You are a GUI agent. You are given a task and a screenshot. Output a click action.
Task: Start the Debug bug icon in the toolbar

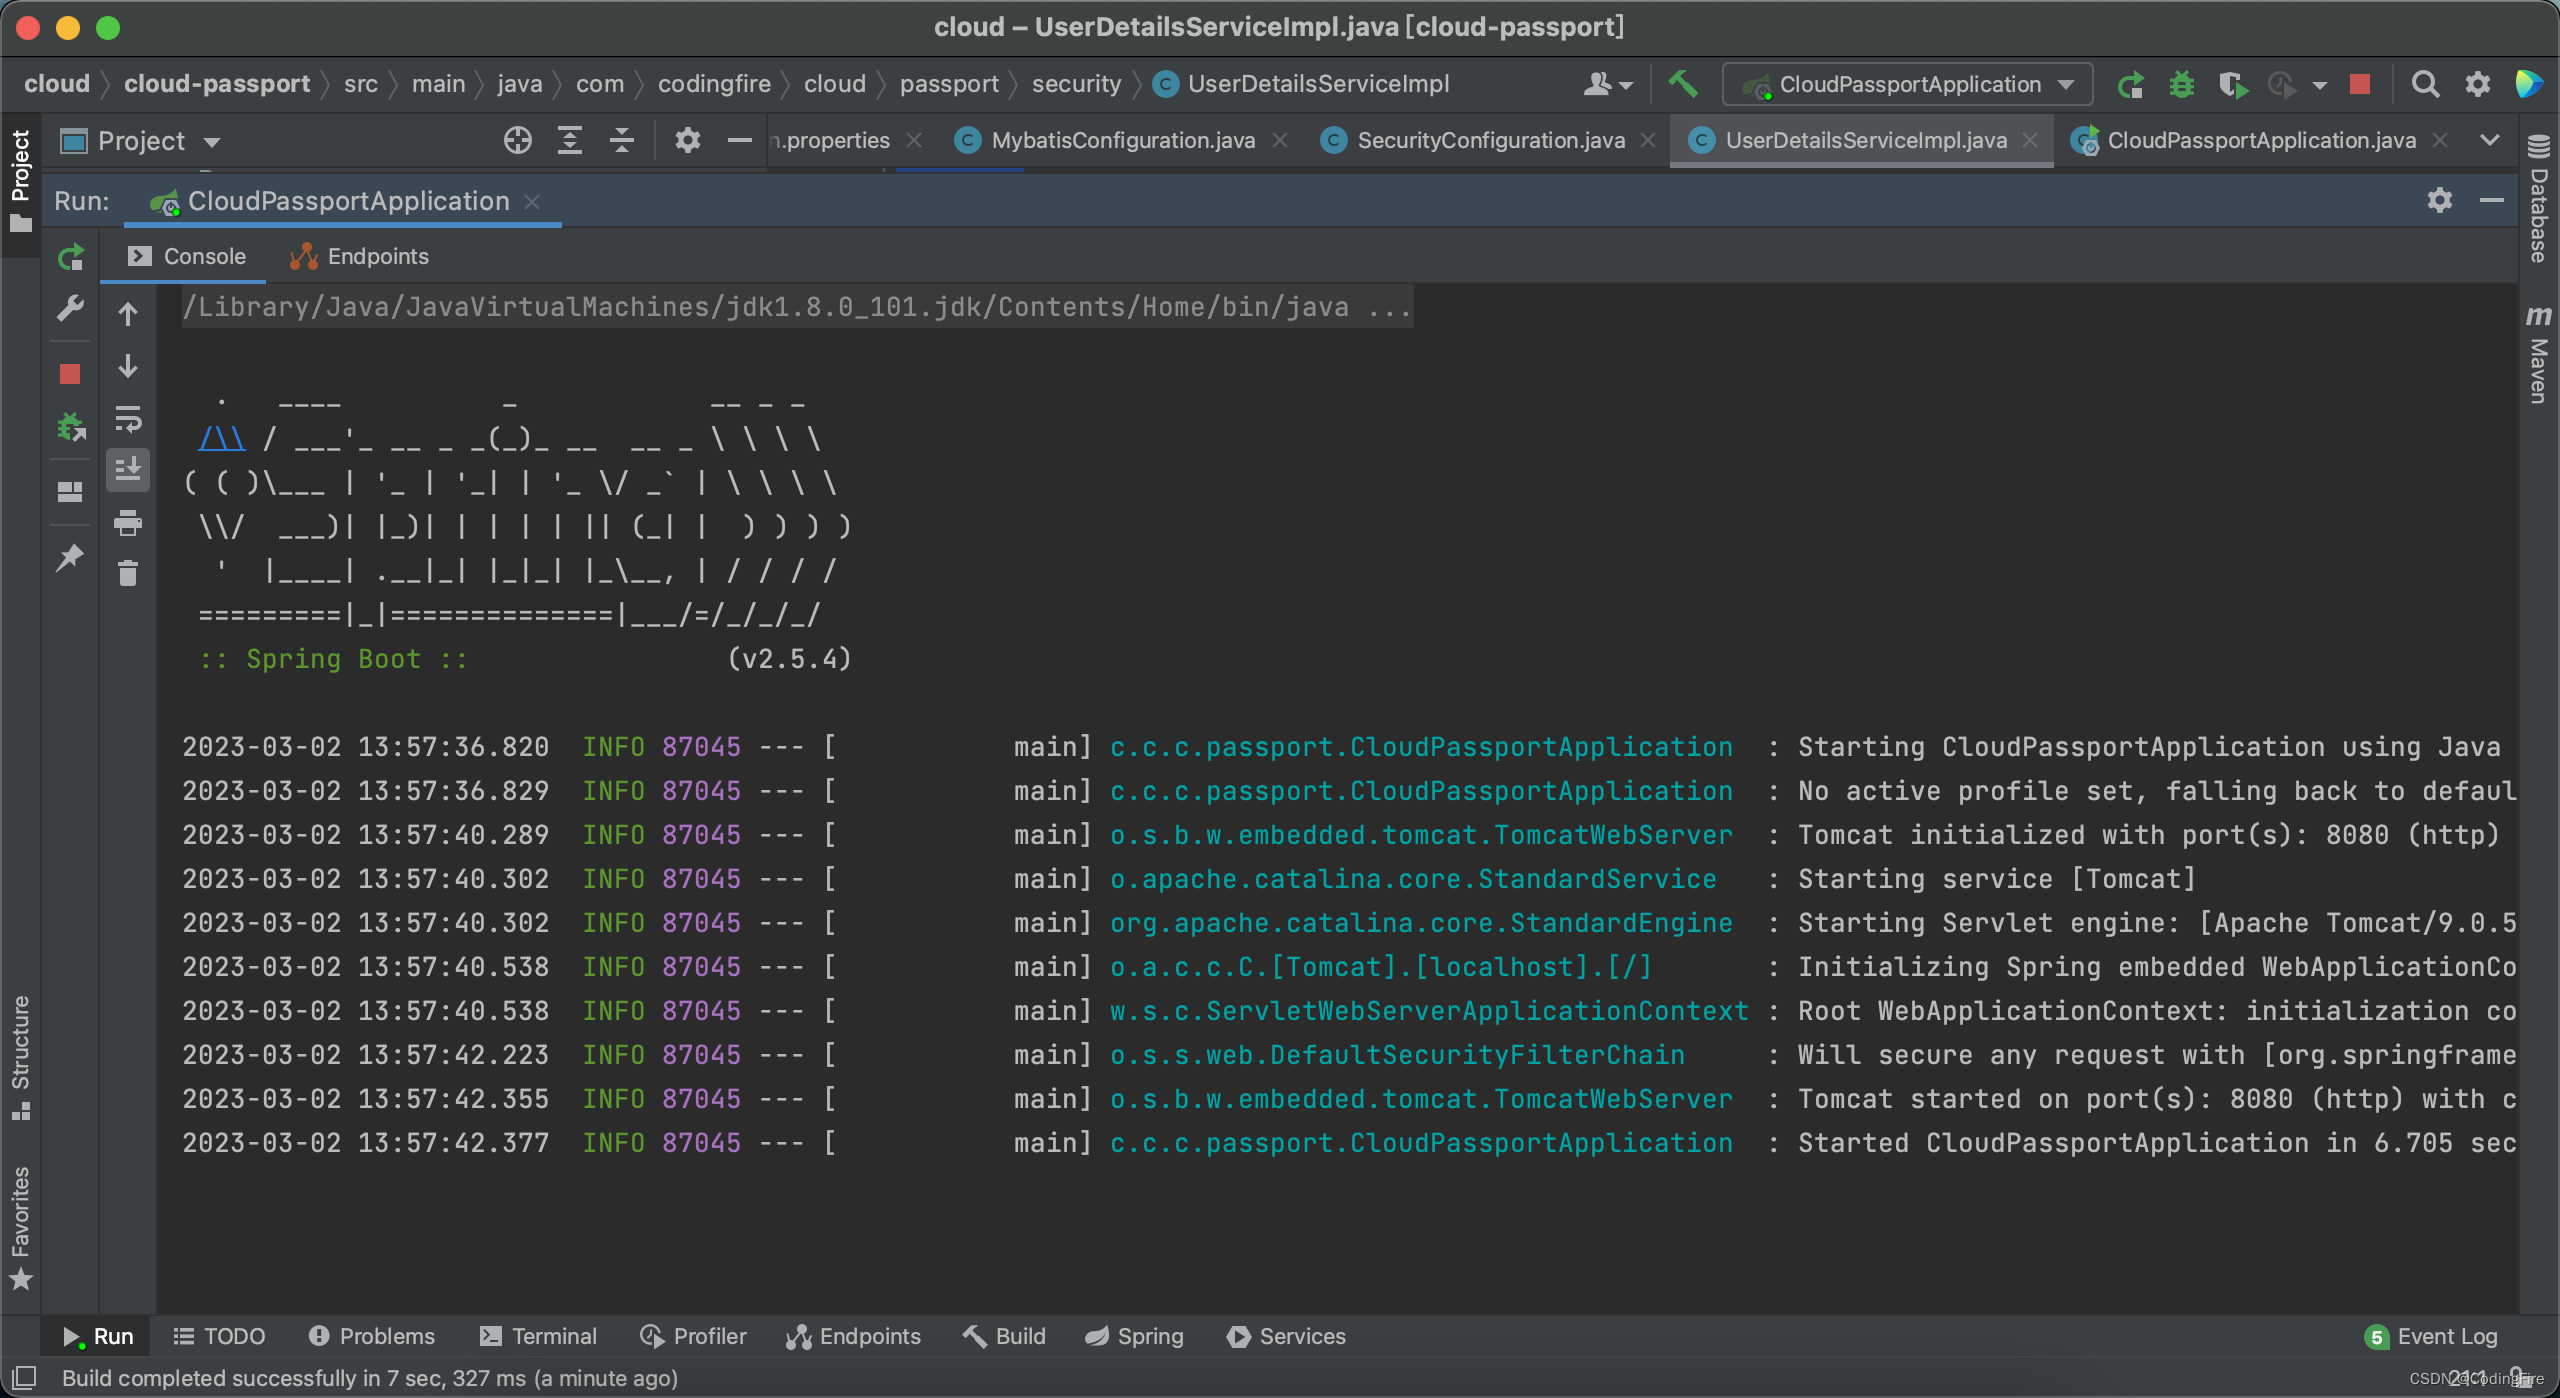[x=2181, y=84]
